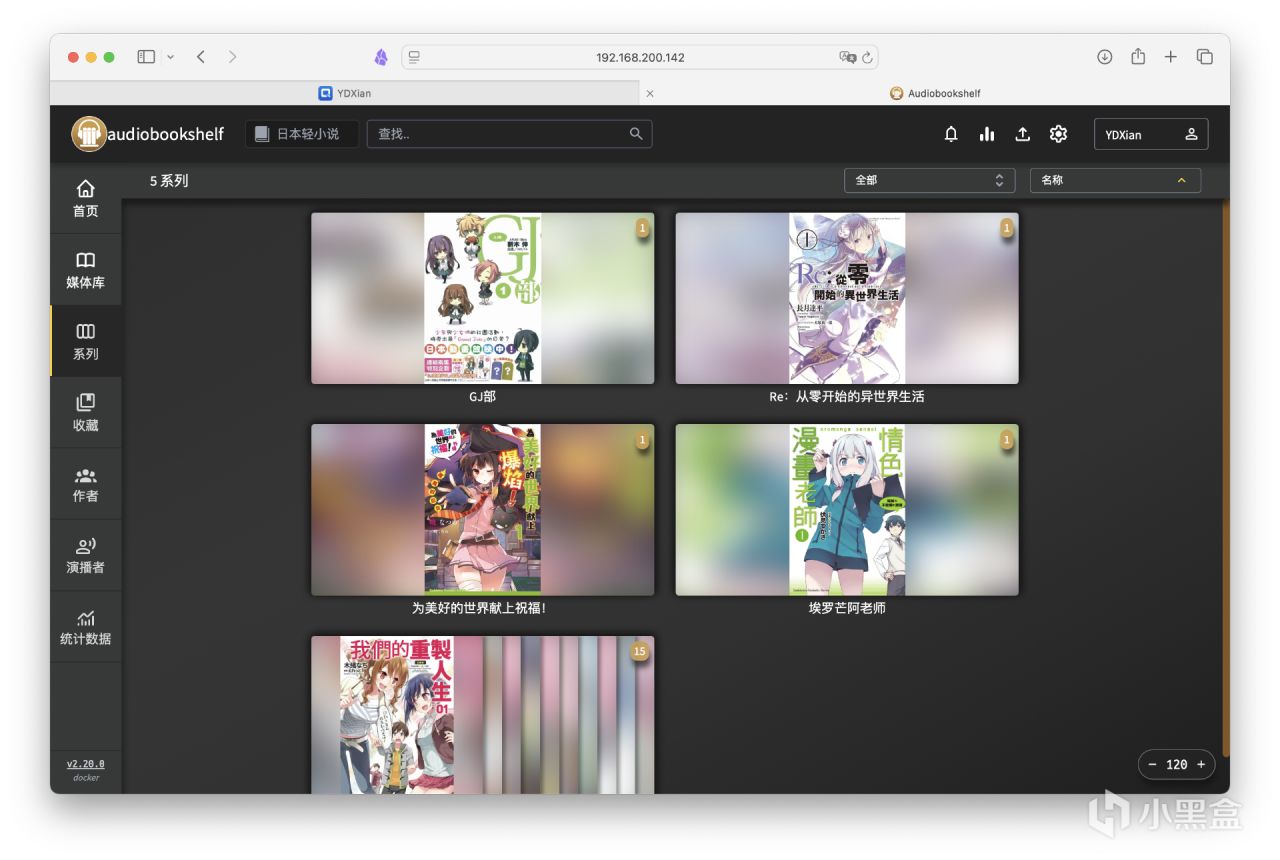The height and width of the screenshot is (860, 1280).
Task: Click Safari downloads icon
Action: (1105, 57)
